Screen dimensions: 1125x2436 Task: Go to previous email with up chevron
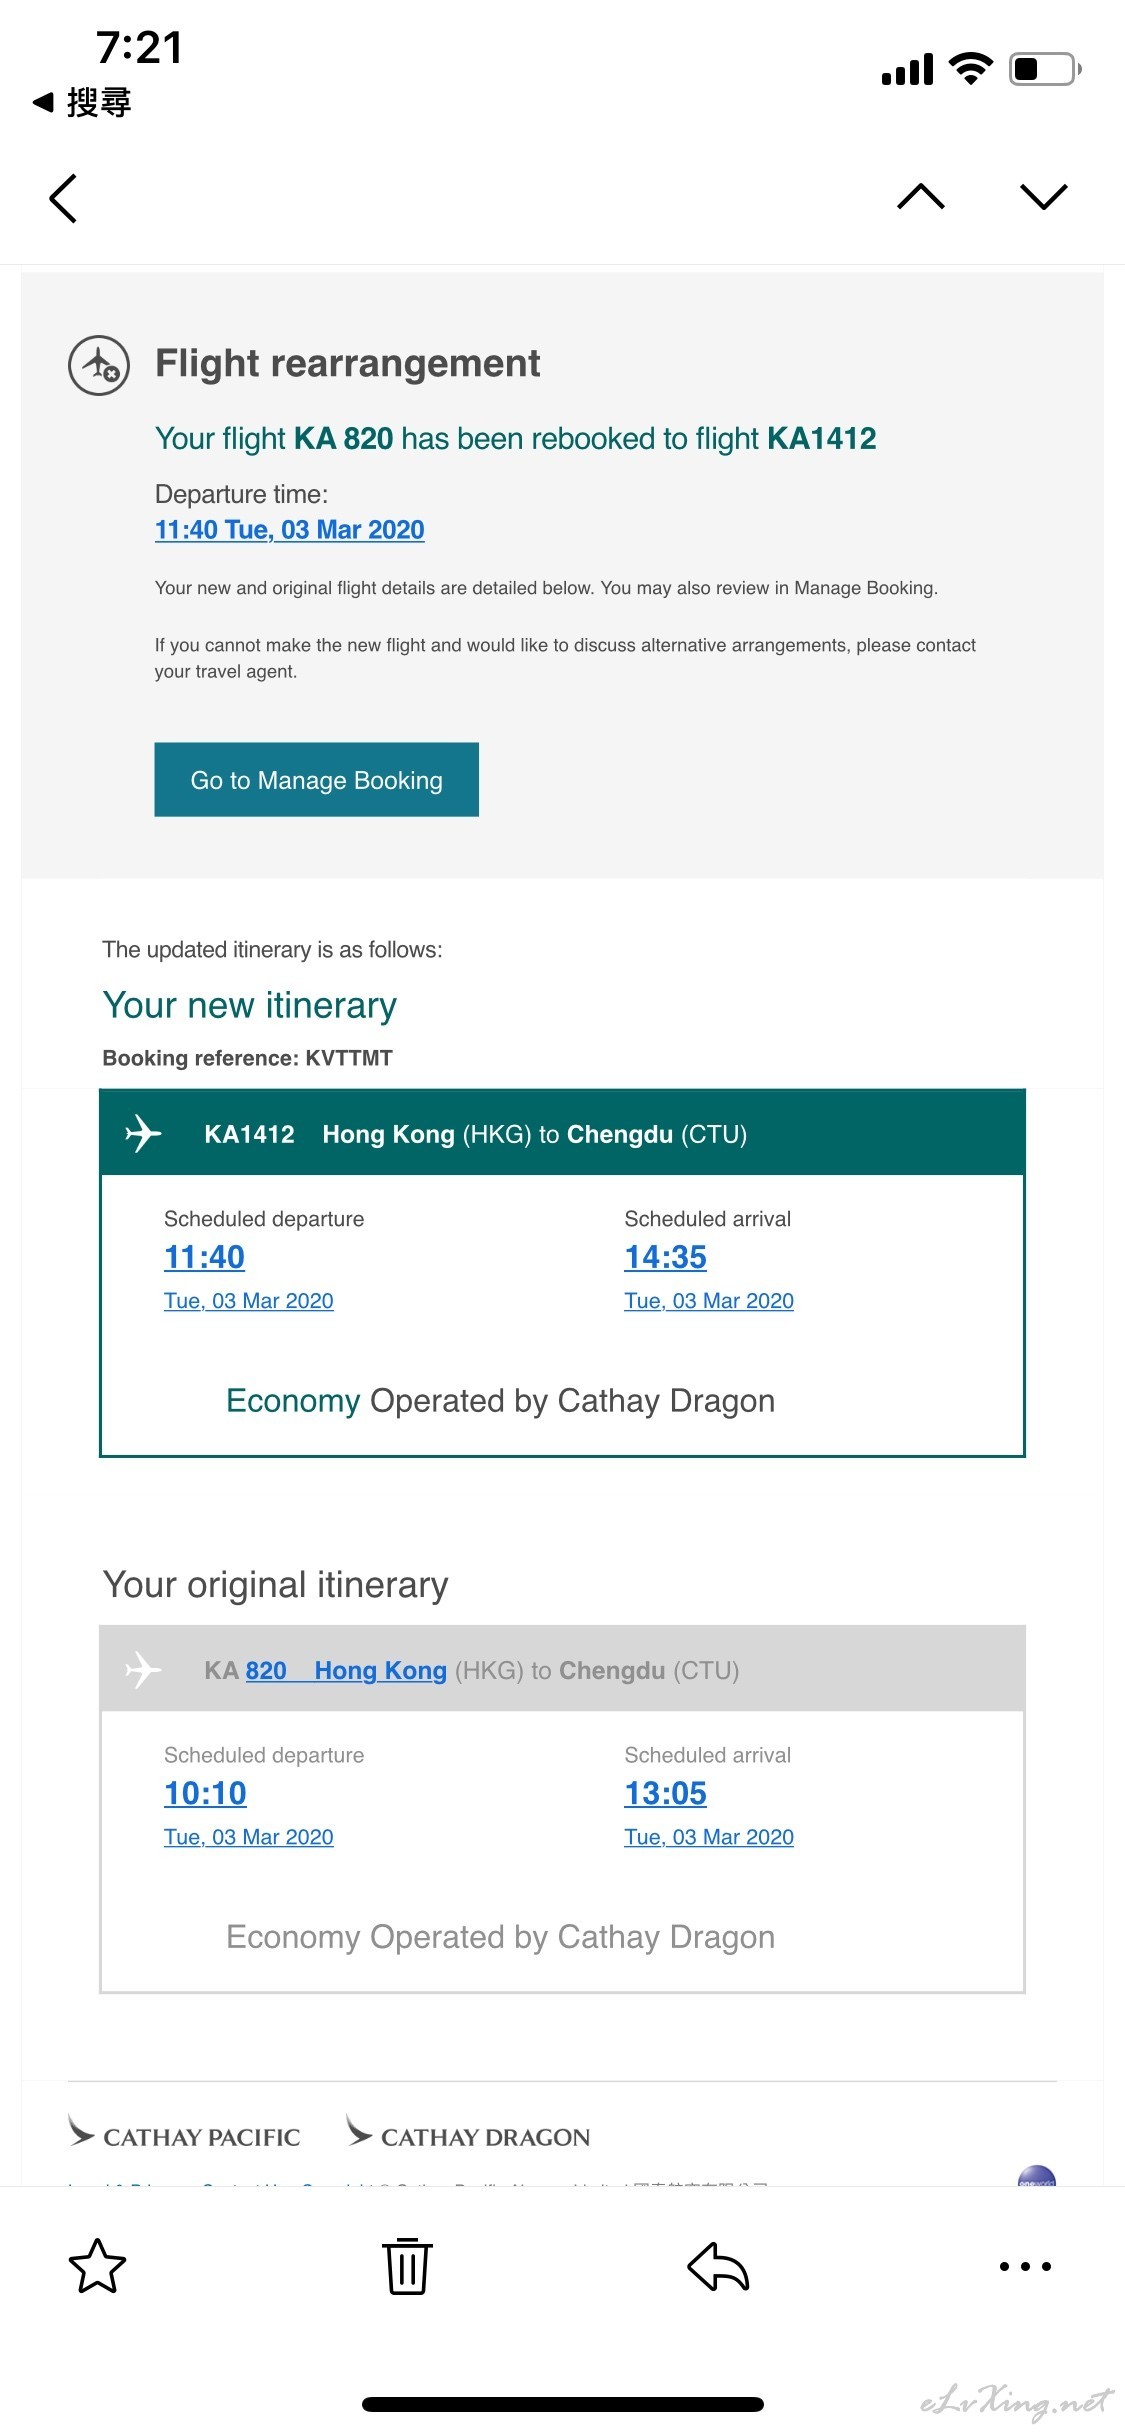(x=921, y=196)
